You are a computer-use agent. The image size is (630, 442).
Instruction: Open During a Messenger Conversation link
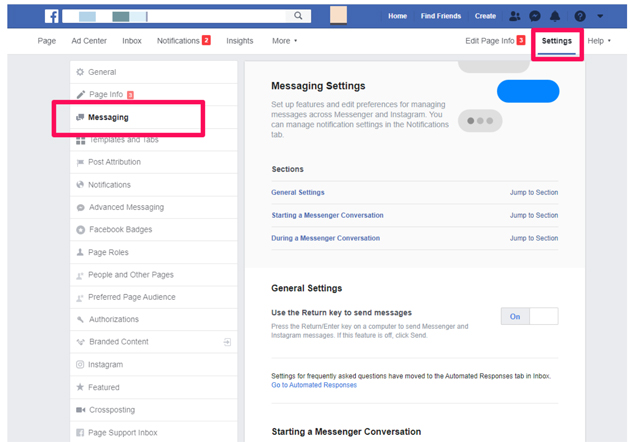(325, 238)
